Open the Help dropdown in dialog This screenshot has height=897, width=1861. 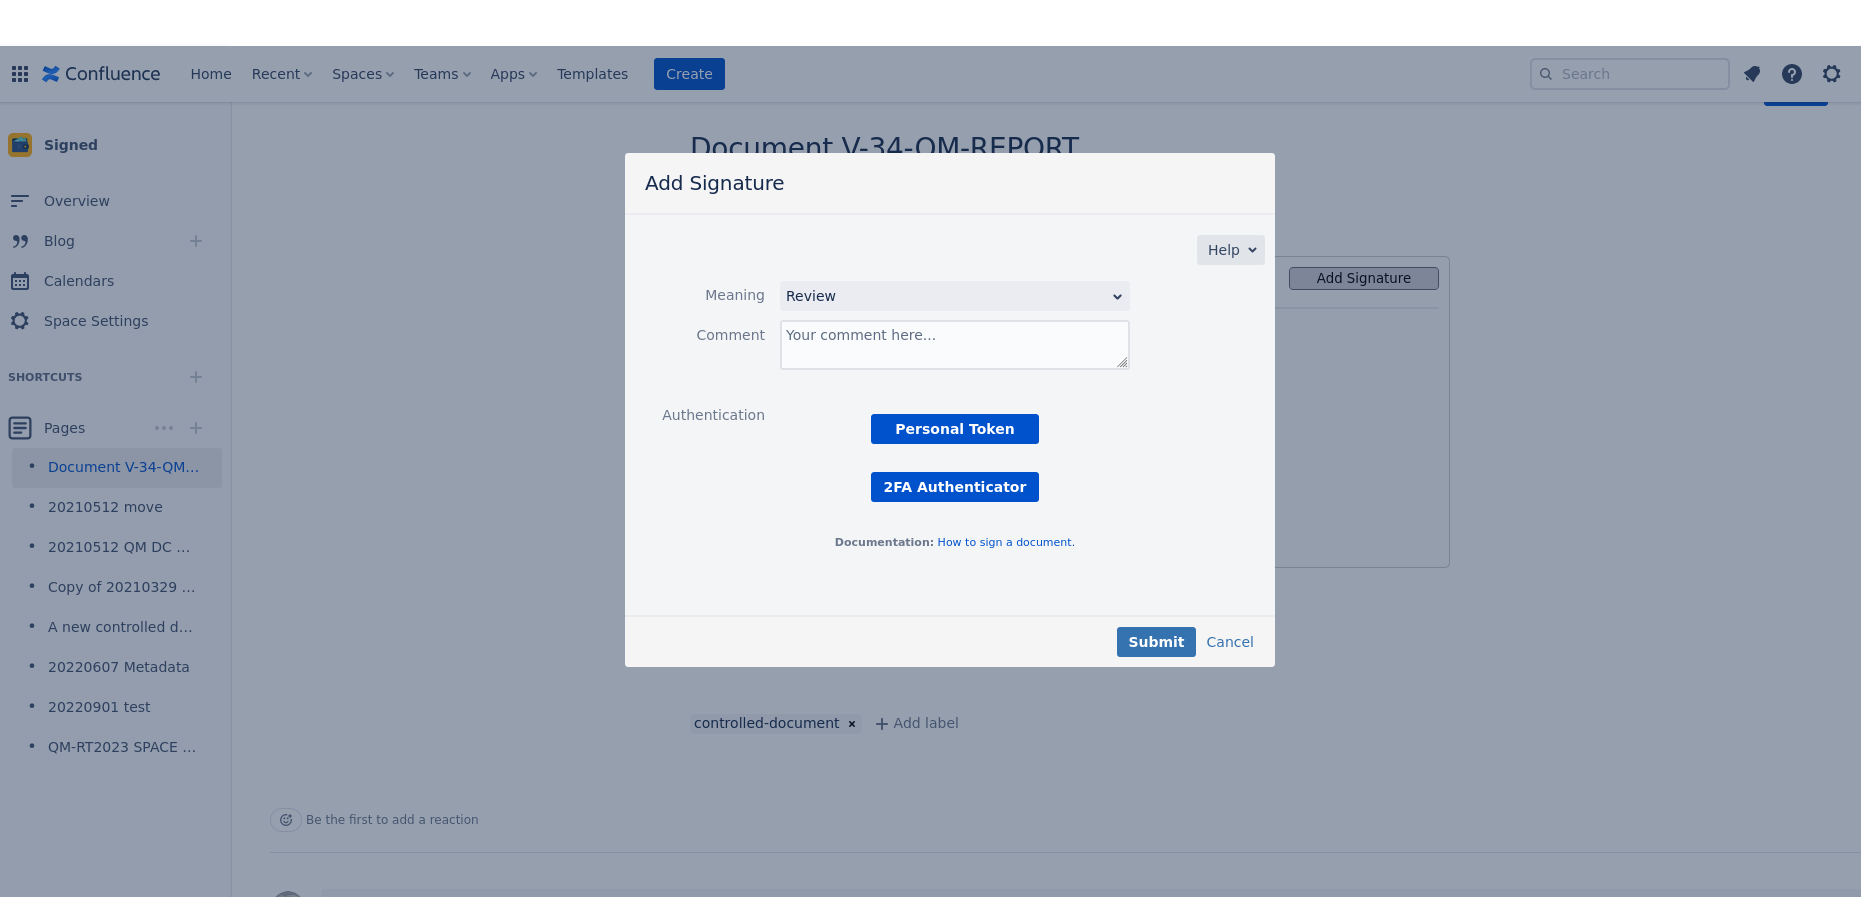tap(1231, 250)
